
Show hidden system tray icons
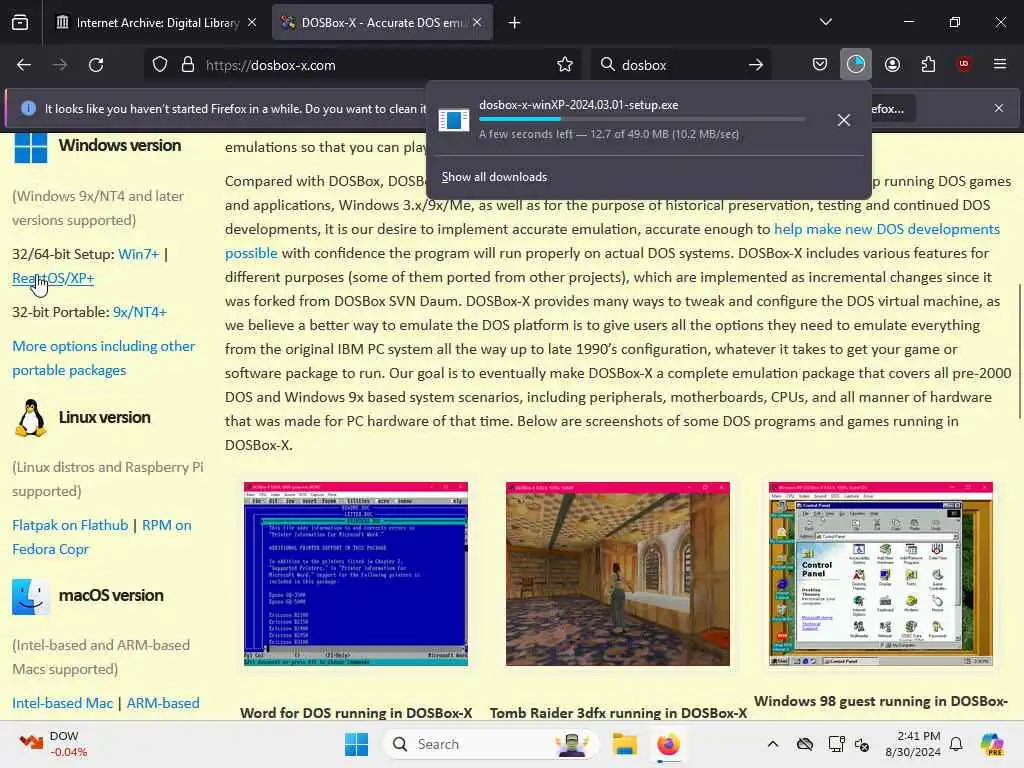[773, 744]
